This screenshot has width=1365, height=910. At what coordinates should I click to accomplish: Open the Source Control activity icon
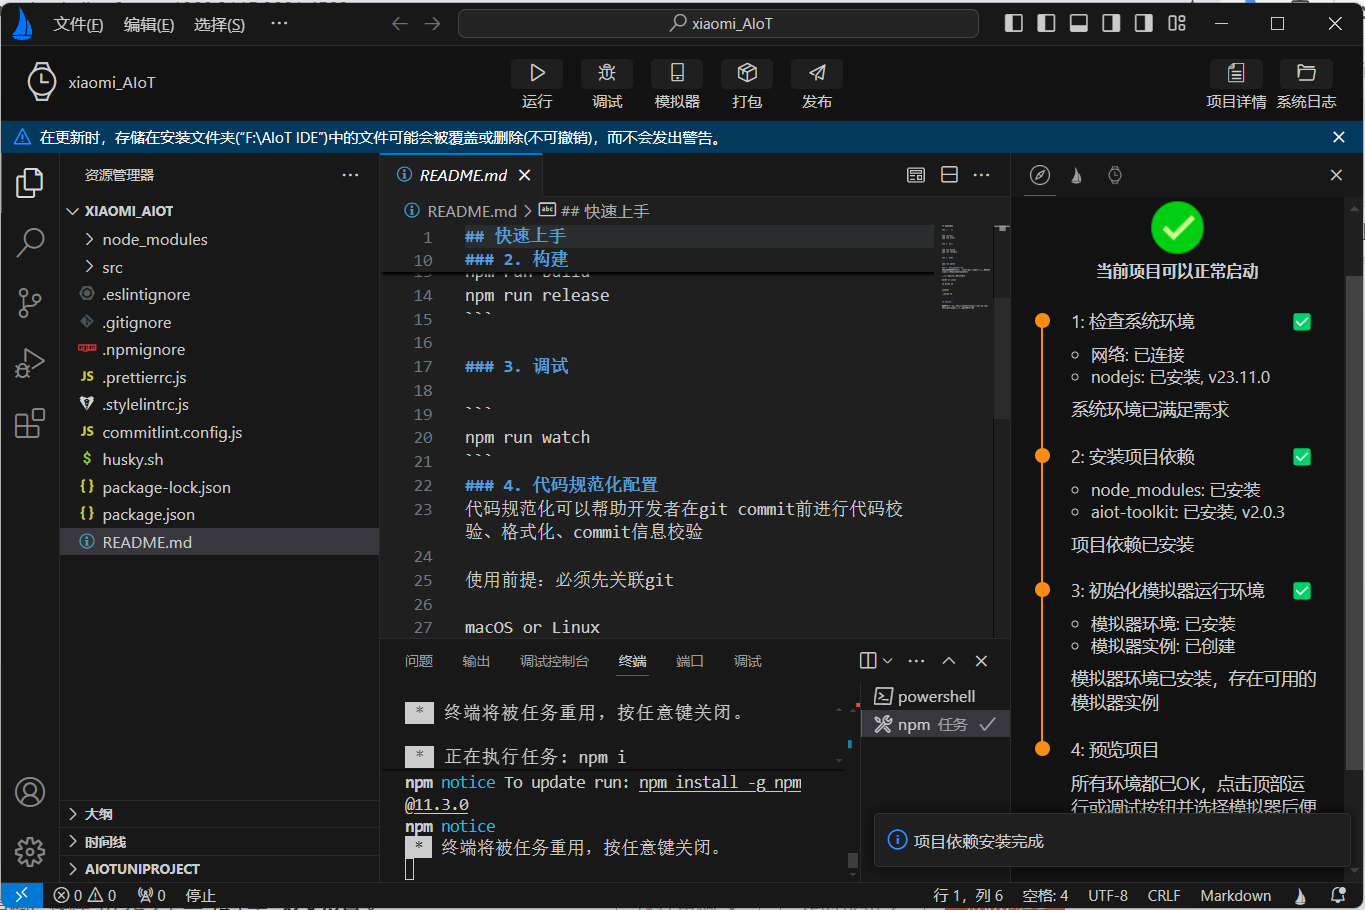30,303
